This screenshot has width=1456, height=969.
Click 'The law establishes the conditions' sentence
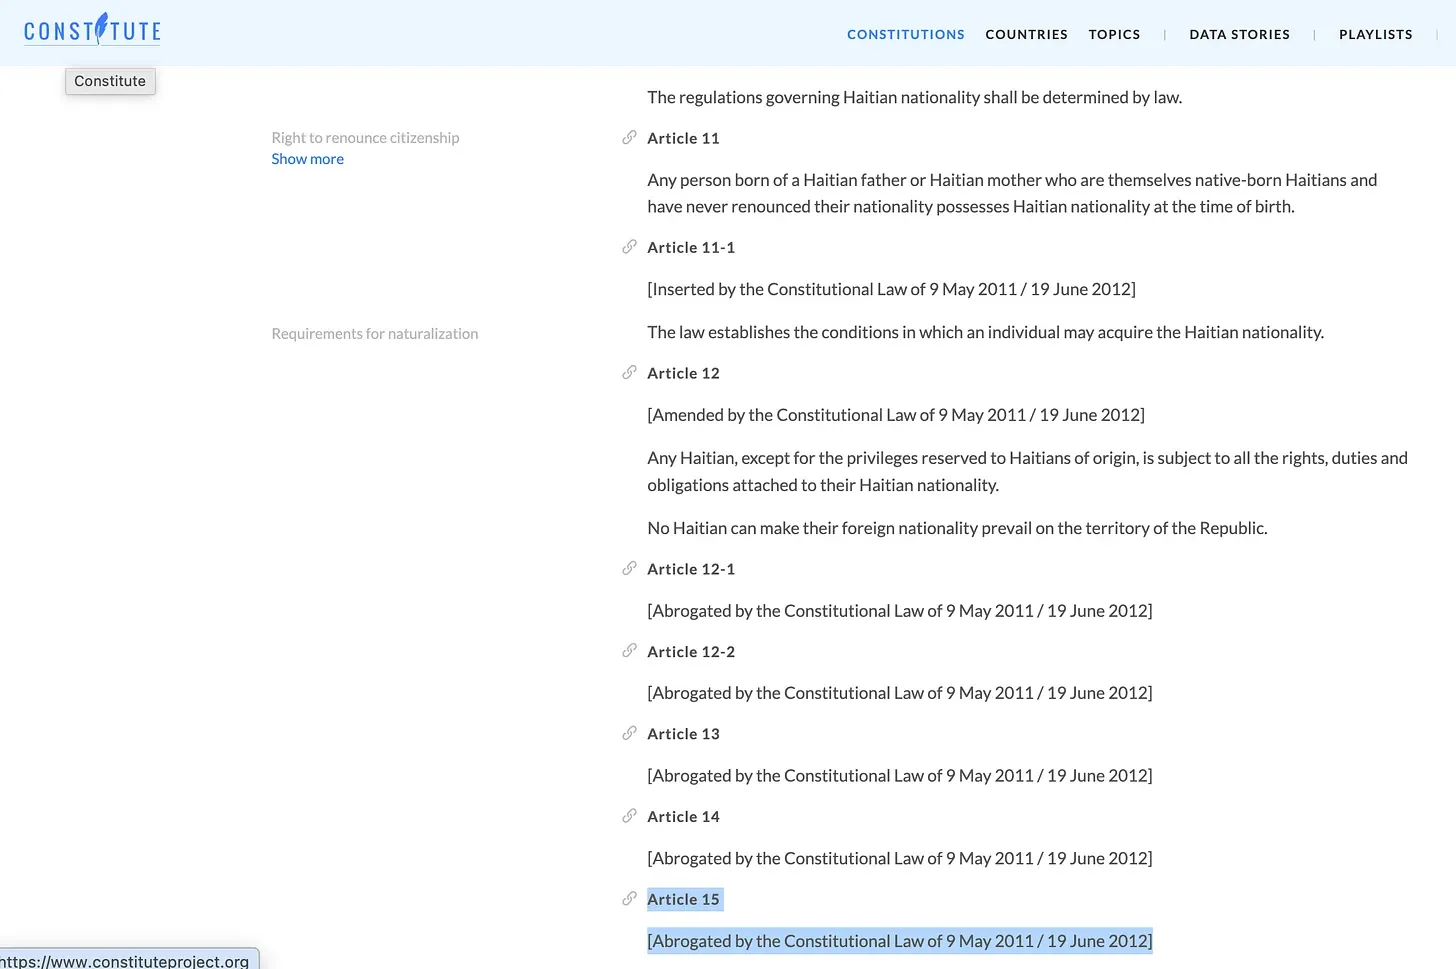pos(985,332)
